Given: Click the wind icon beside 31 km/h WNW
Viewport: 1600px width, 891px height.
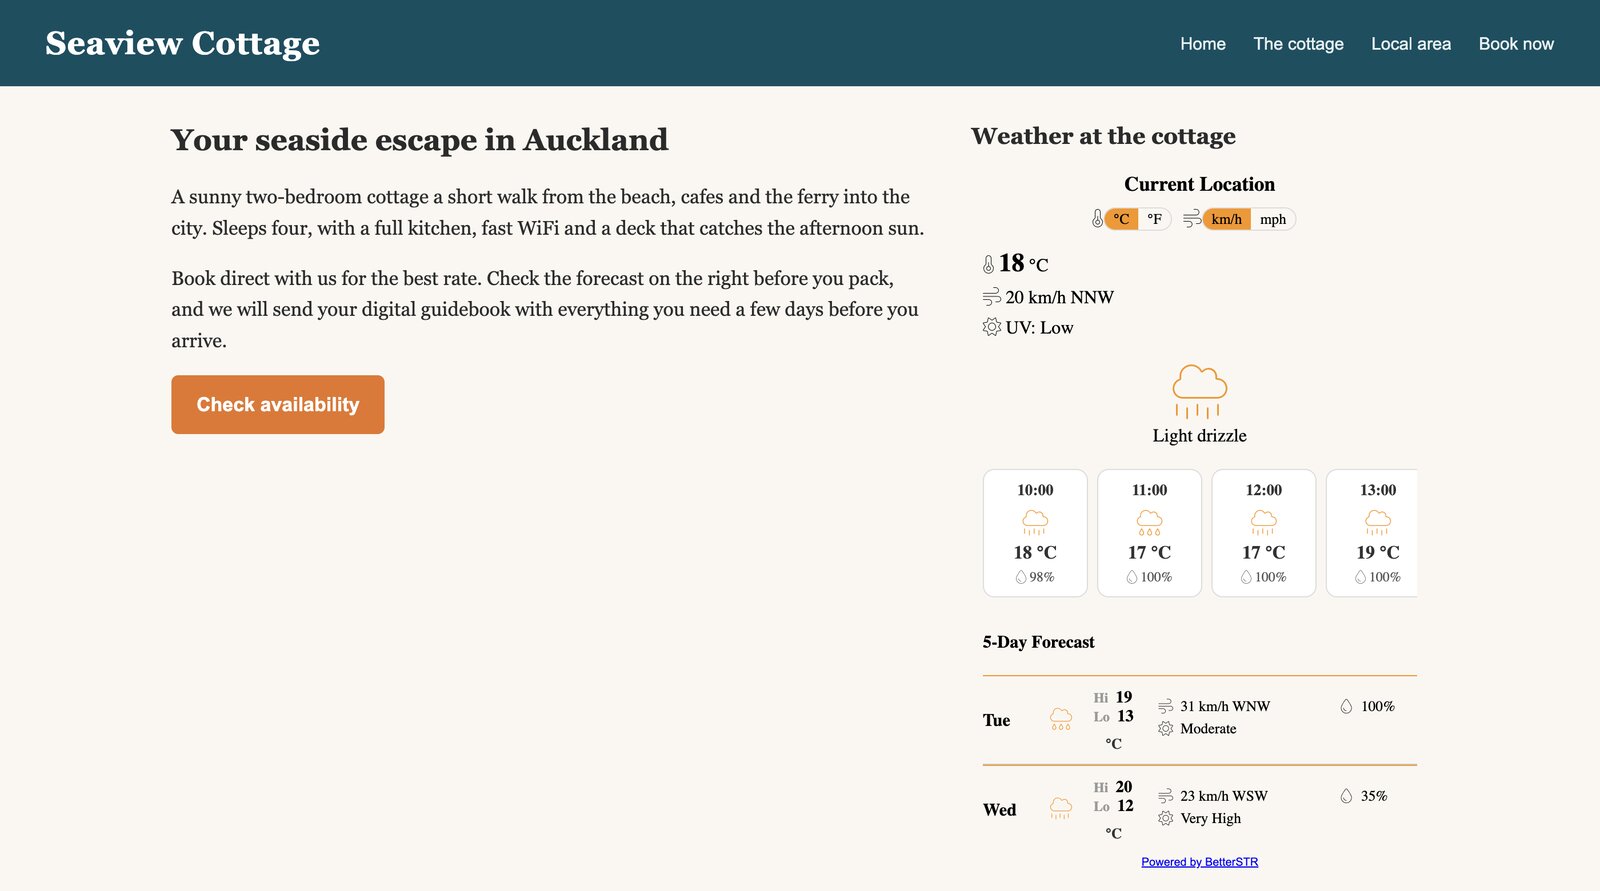Looking at the screenshot, I should [1166, 706].
